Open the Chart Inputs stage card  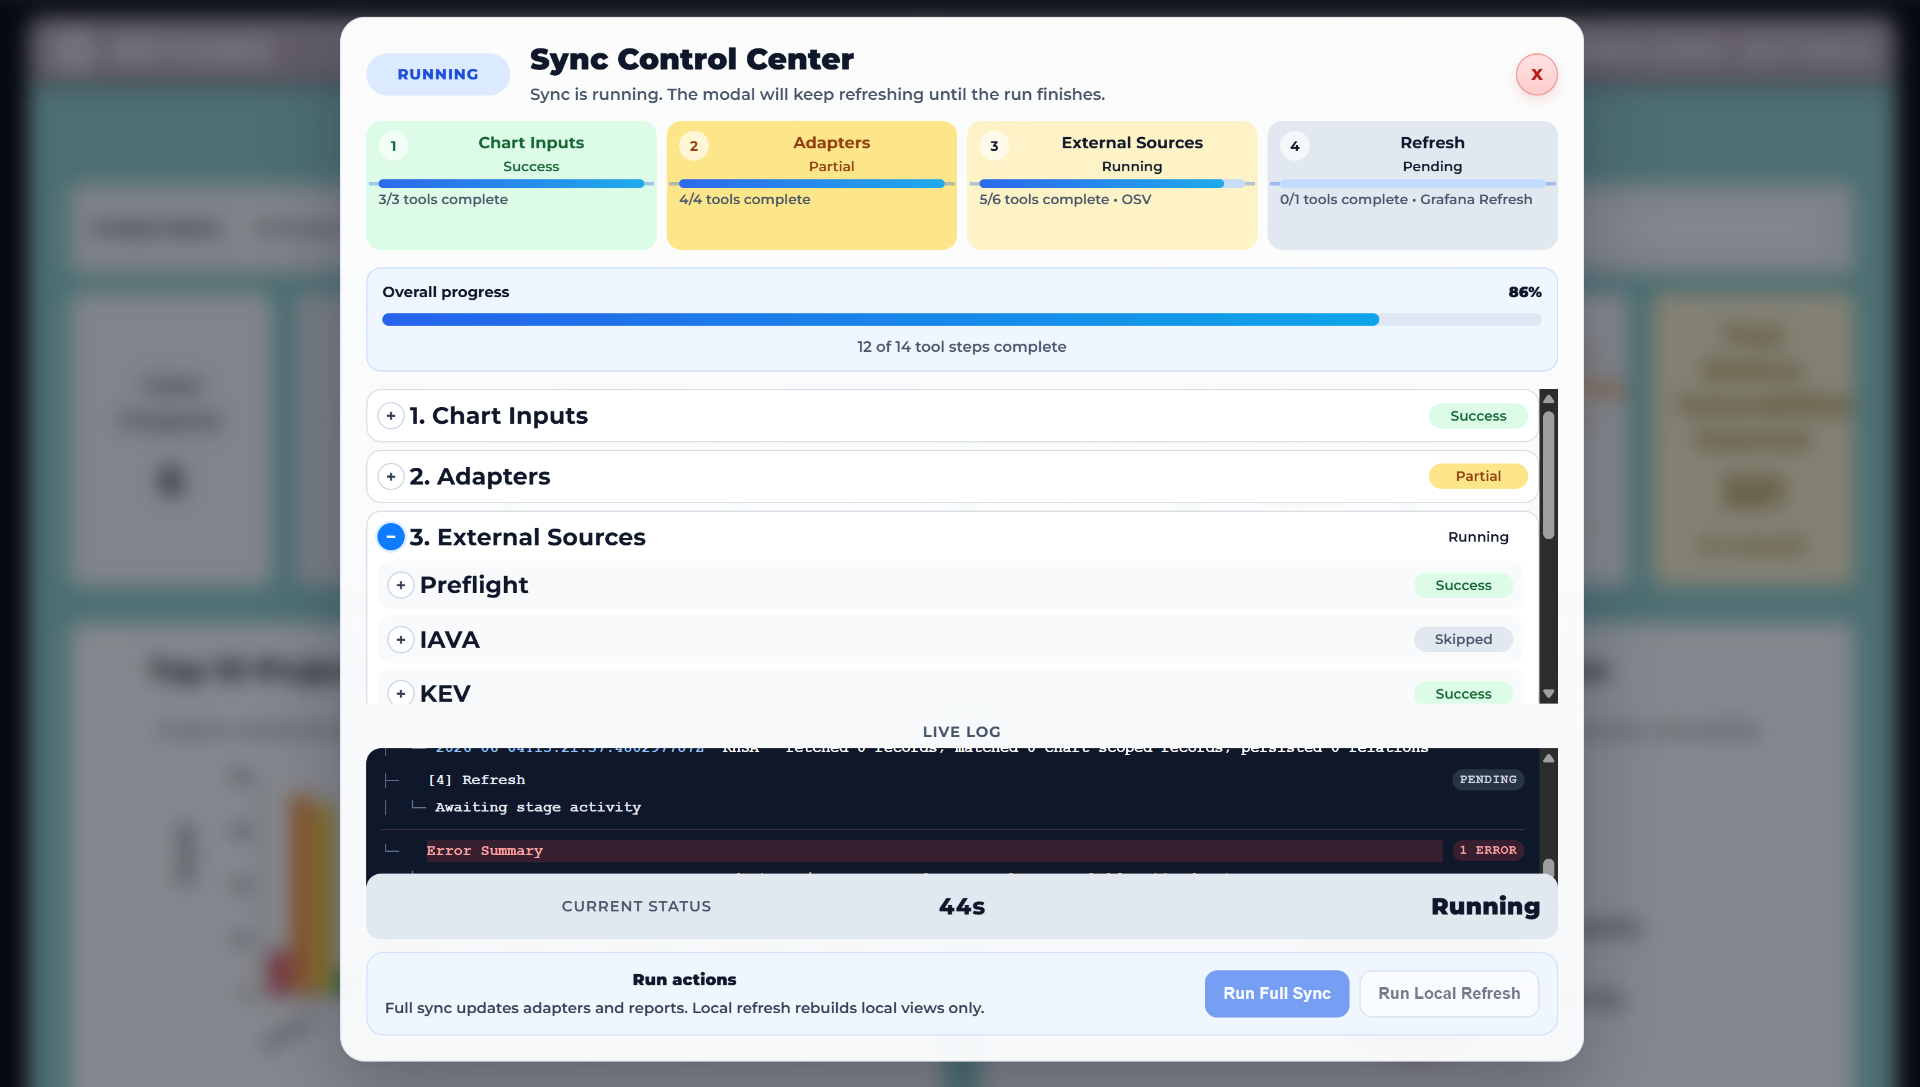(x=511, y=185)
